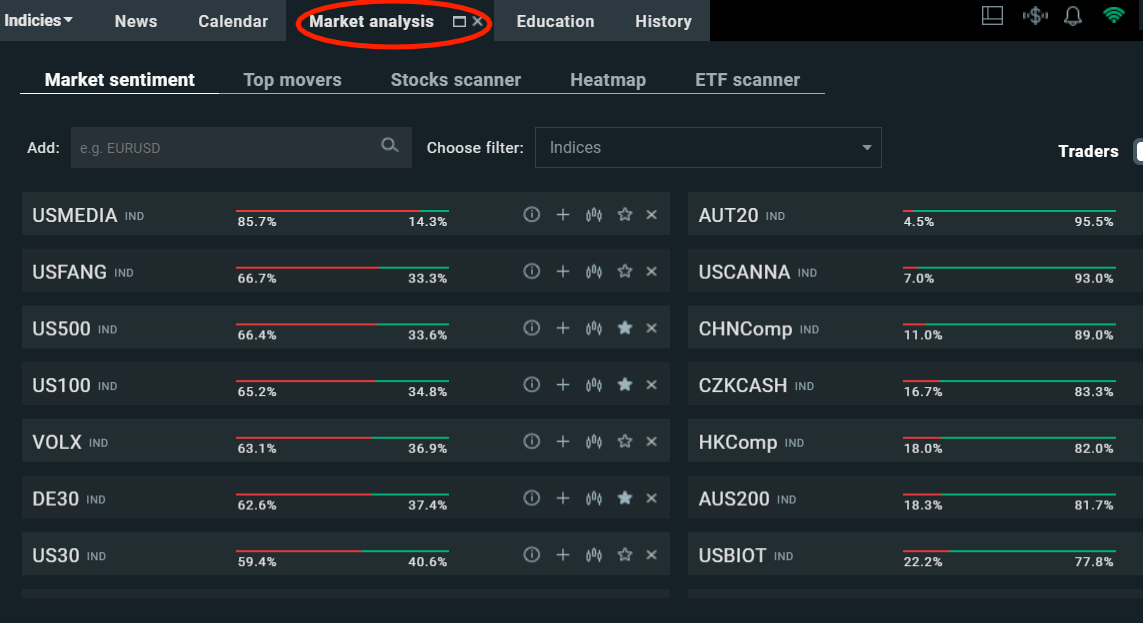Add USMEDIA to favorites via star
The height and width of the screenshot is (623, 1143).
coord(625,214)
